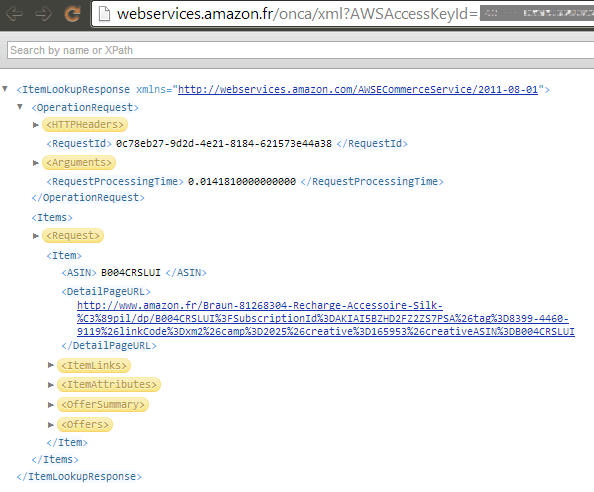Click the opening Items tag

point(52,217)
